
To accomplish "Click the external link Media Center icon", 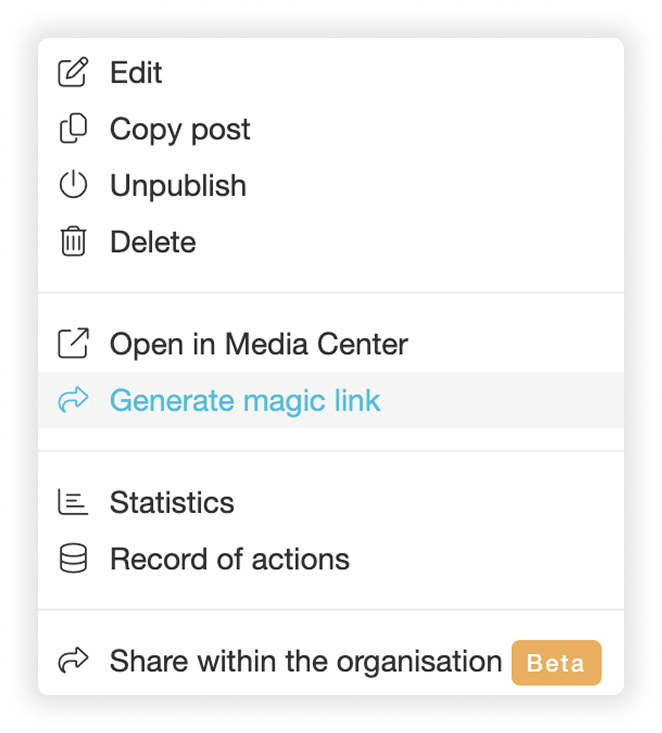I will 73,343.
